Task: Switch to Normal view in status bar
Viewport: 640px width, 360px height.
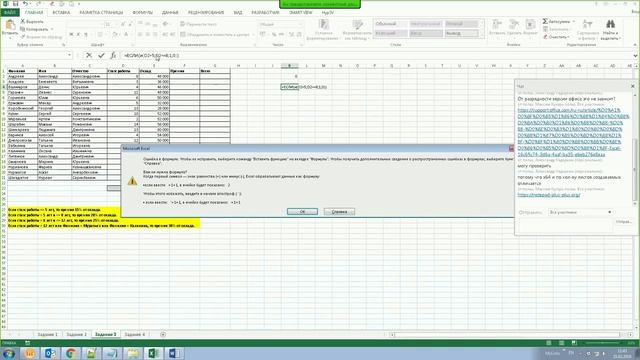Action: (549, 343)
